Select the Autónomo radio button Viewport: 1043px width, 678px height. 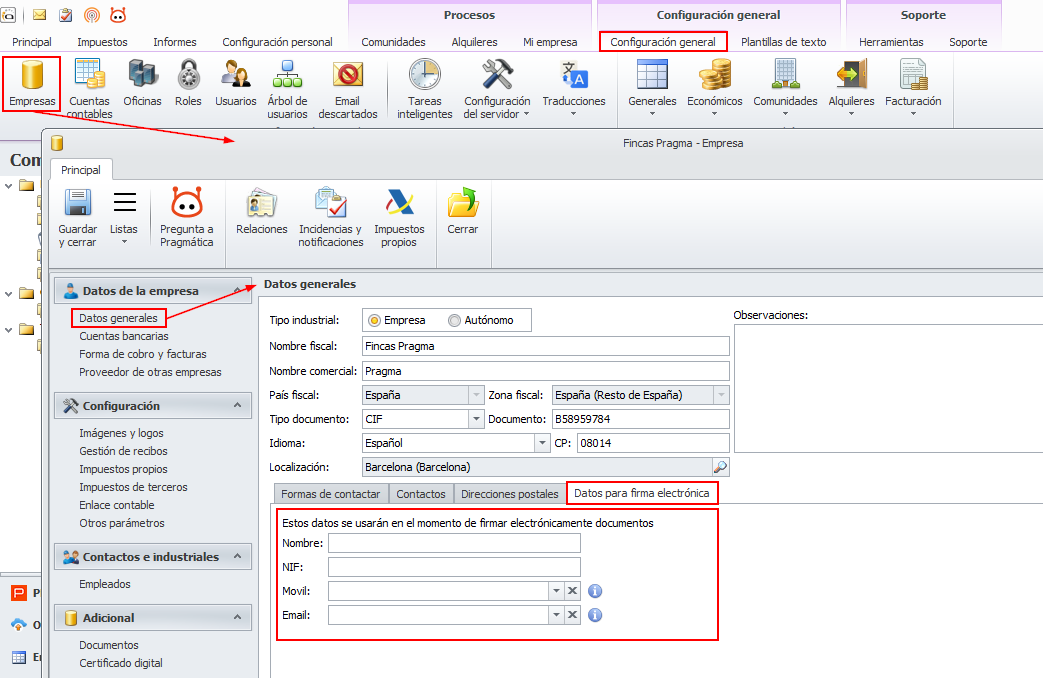[x=454, y=321]
